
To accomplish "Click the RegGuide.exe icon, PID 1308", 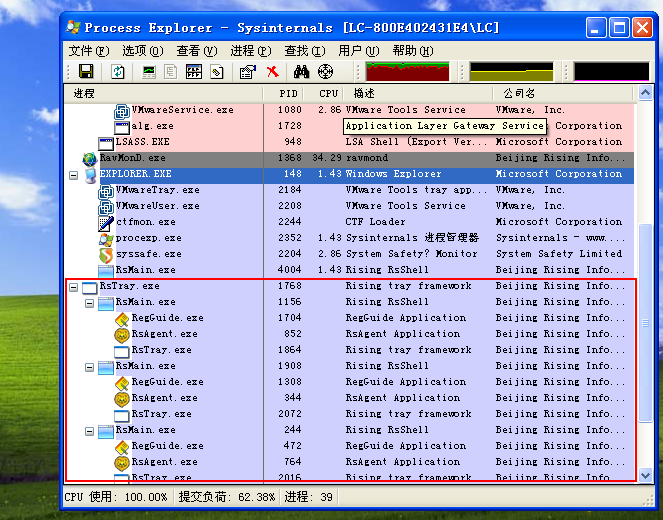I will [x=122, y=383].
